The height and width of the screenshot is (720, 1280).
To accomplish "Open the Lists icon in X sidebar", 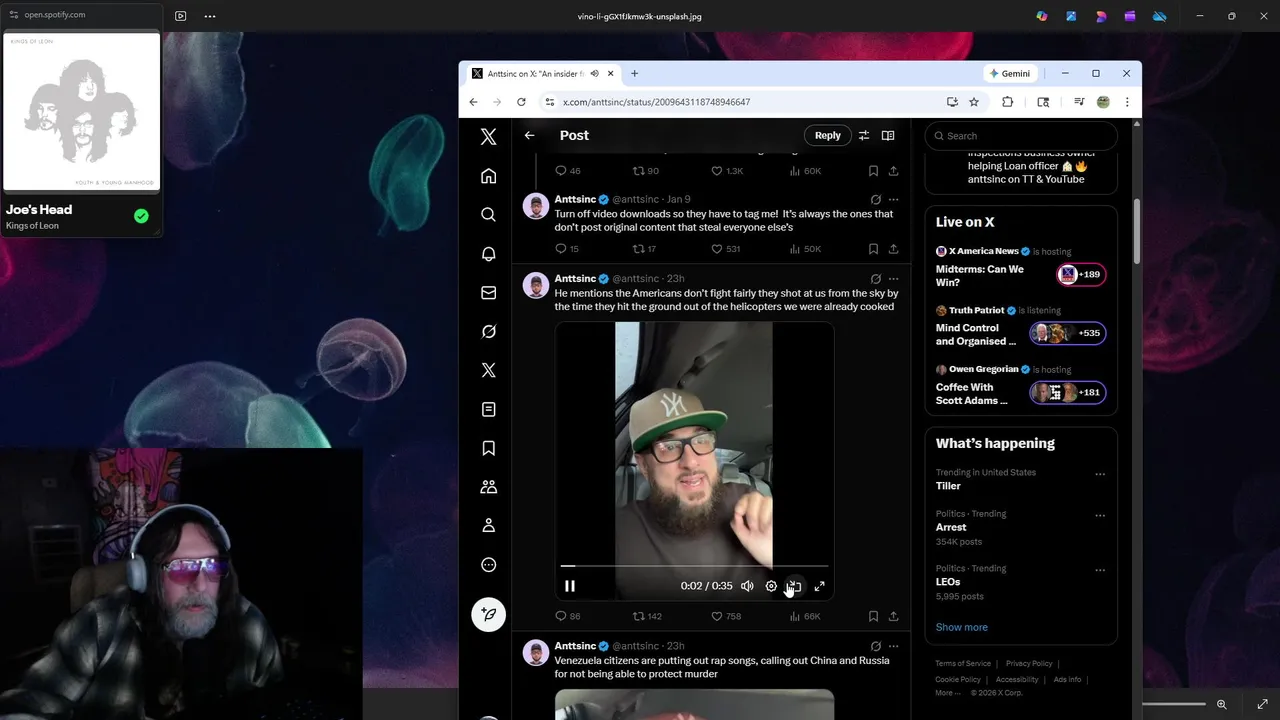I will [x=488, y=409].
